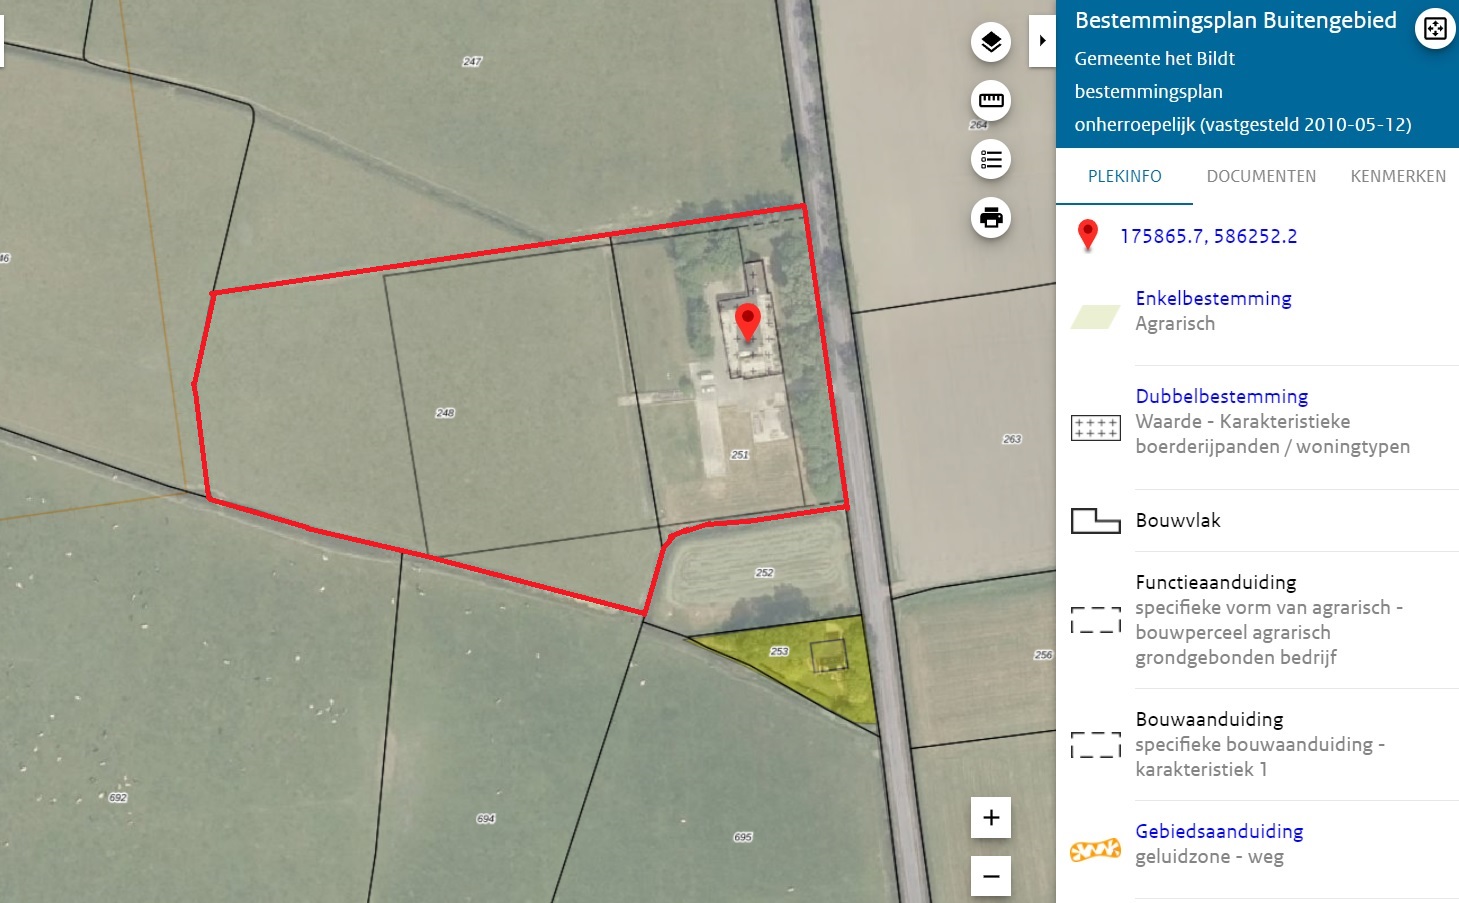Click the Agrarisch green color swatch
The height and width of the screenshot is (903, 1459).
1096,317
